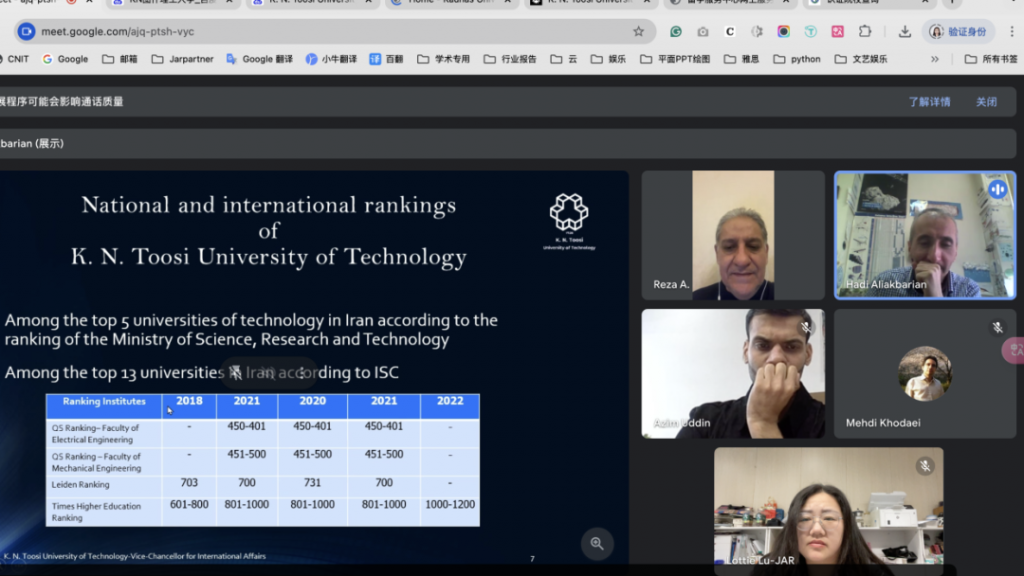Click the site info icon in address bar
Image resolution: width=1024 pixels, height=576 pixels.
click(x=26, y=31)
